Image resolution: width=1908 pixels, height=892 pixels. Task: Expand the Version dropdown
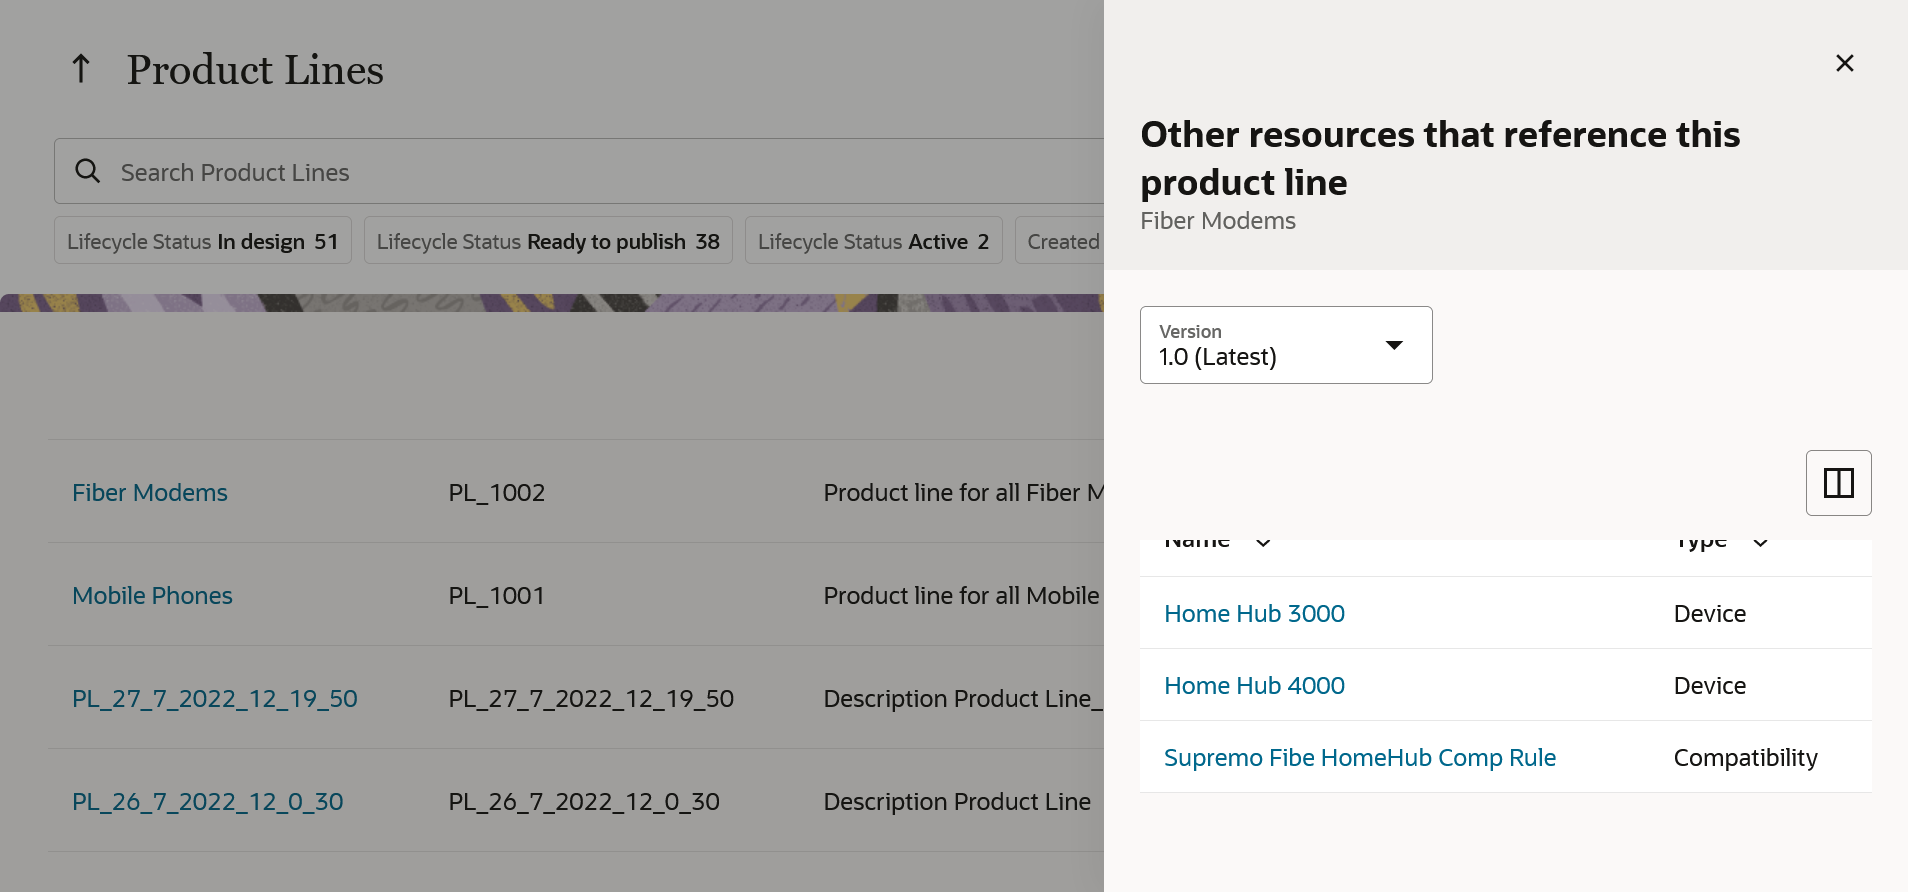pyautogui.click(x=1286, y=345)
